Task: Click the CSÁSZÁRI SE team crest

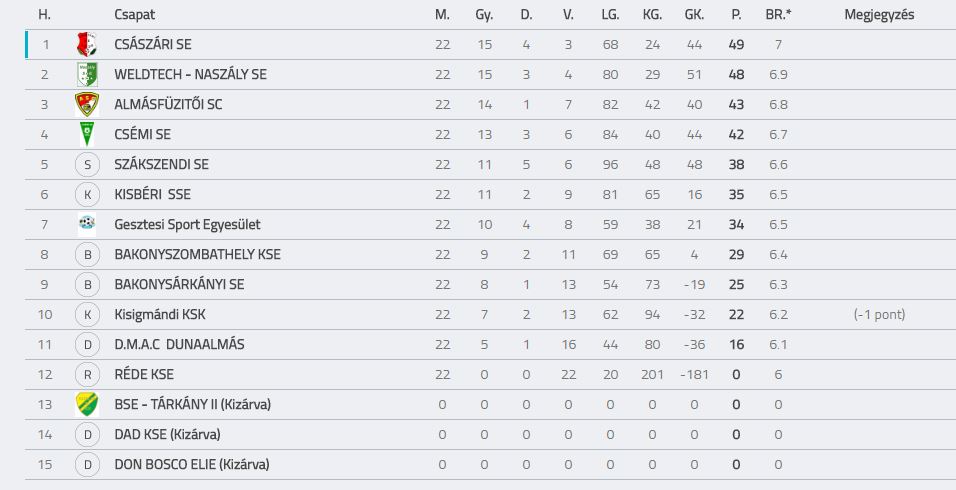Action: 87,44
